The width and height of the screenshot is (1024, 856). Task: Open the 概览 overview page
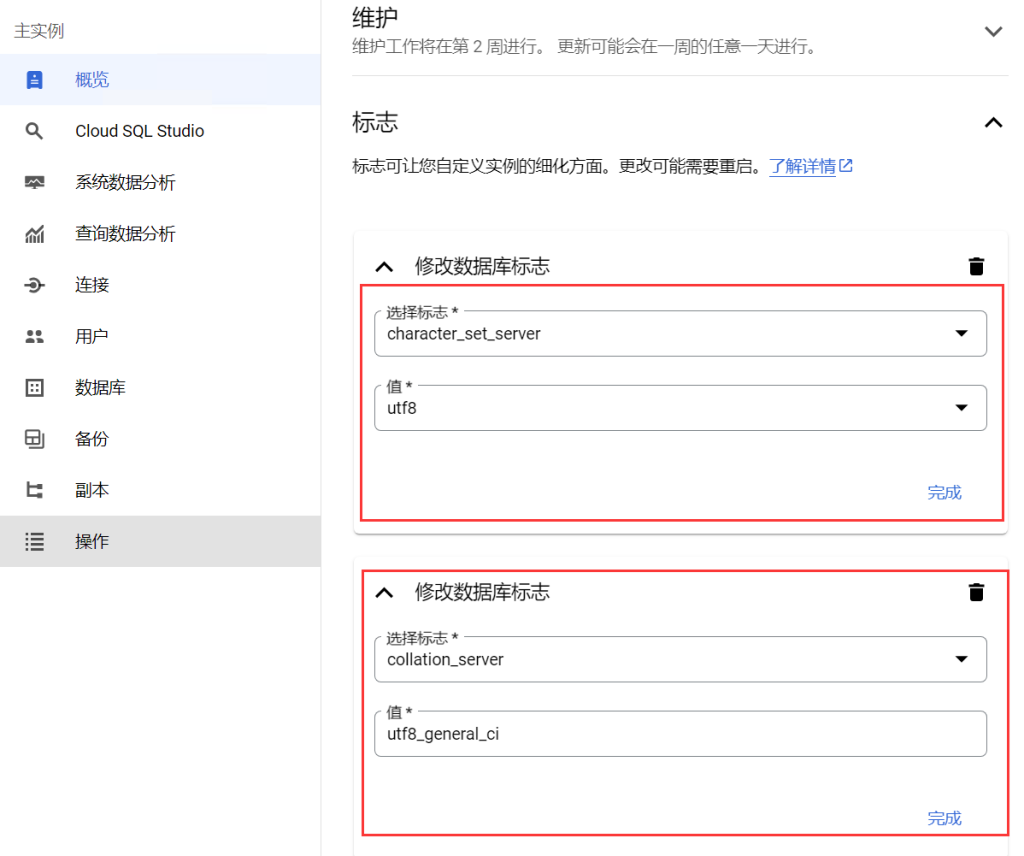tap(160, 80)
